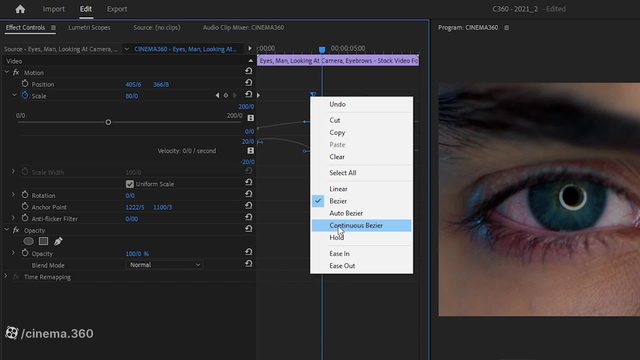The width and height of the screenshot is (640, 360).
Task: Reset Uniform Scale setting
Action: pyautogui.click(x=249, y=182)
